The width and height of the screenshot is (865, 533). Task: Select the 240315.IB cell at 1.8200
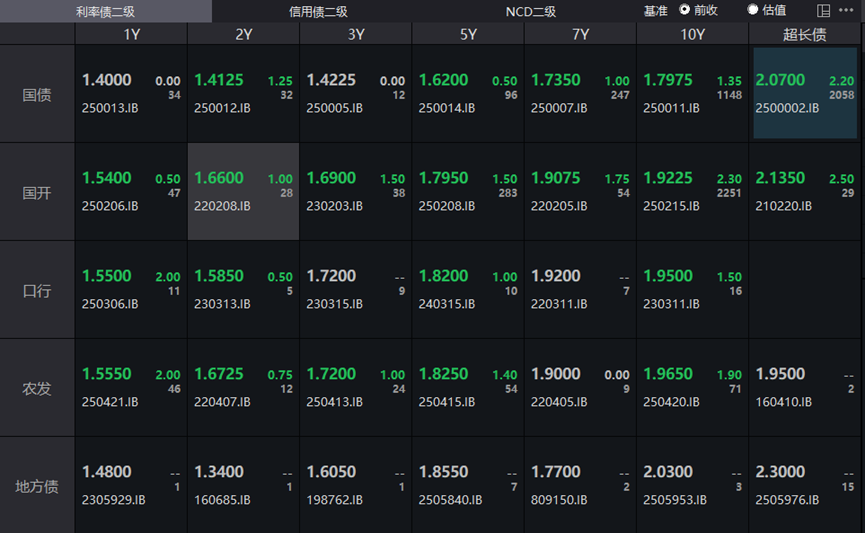468,290
